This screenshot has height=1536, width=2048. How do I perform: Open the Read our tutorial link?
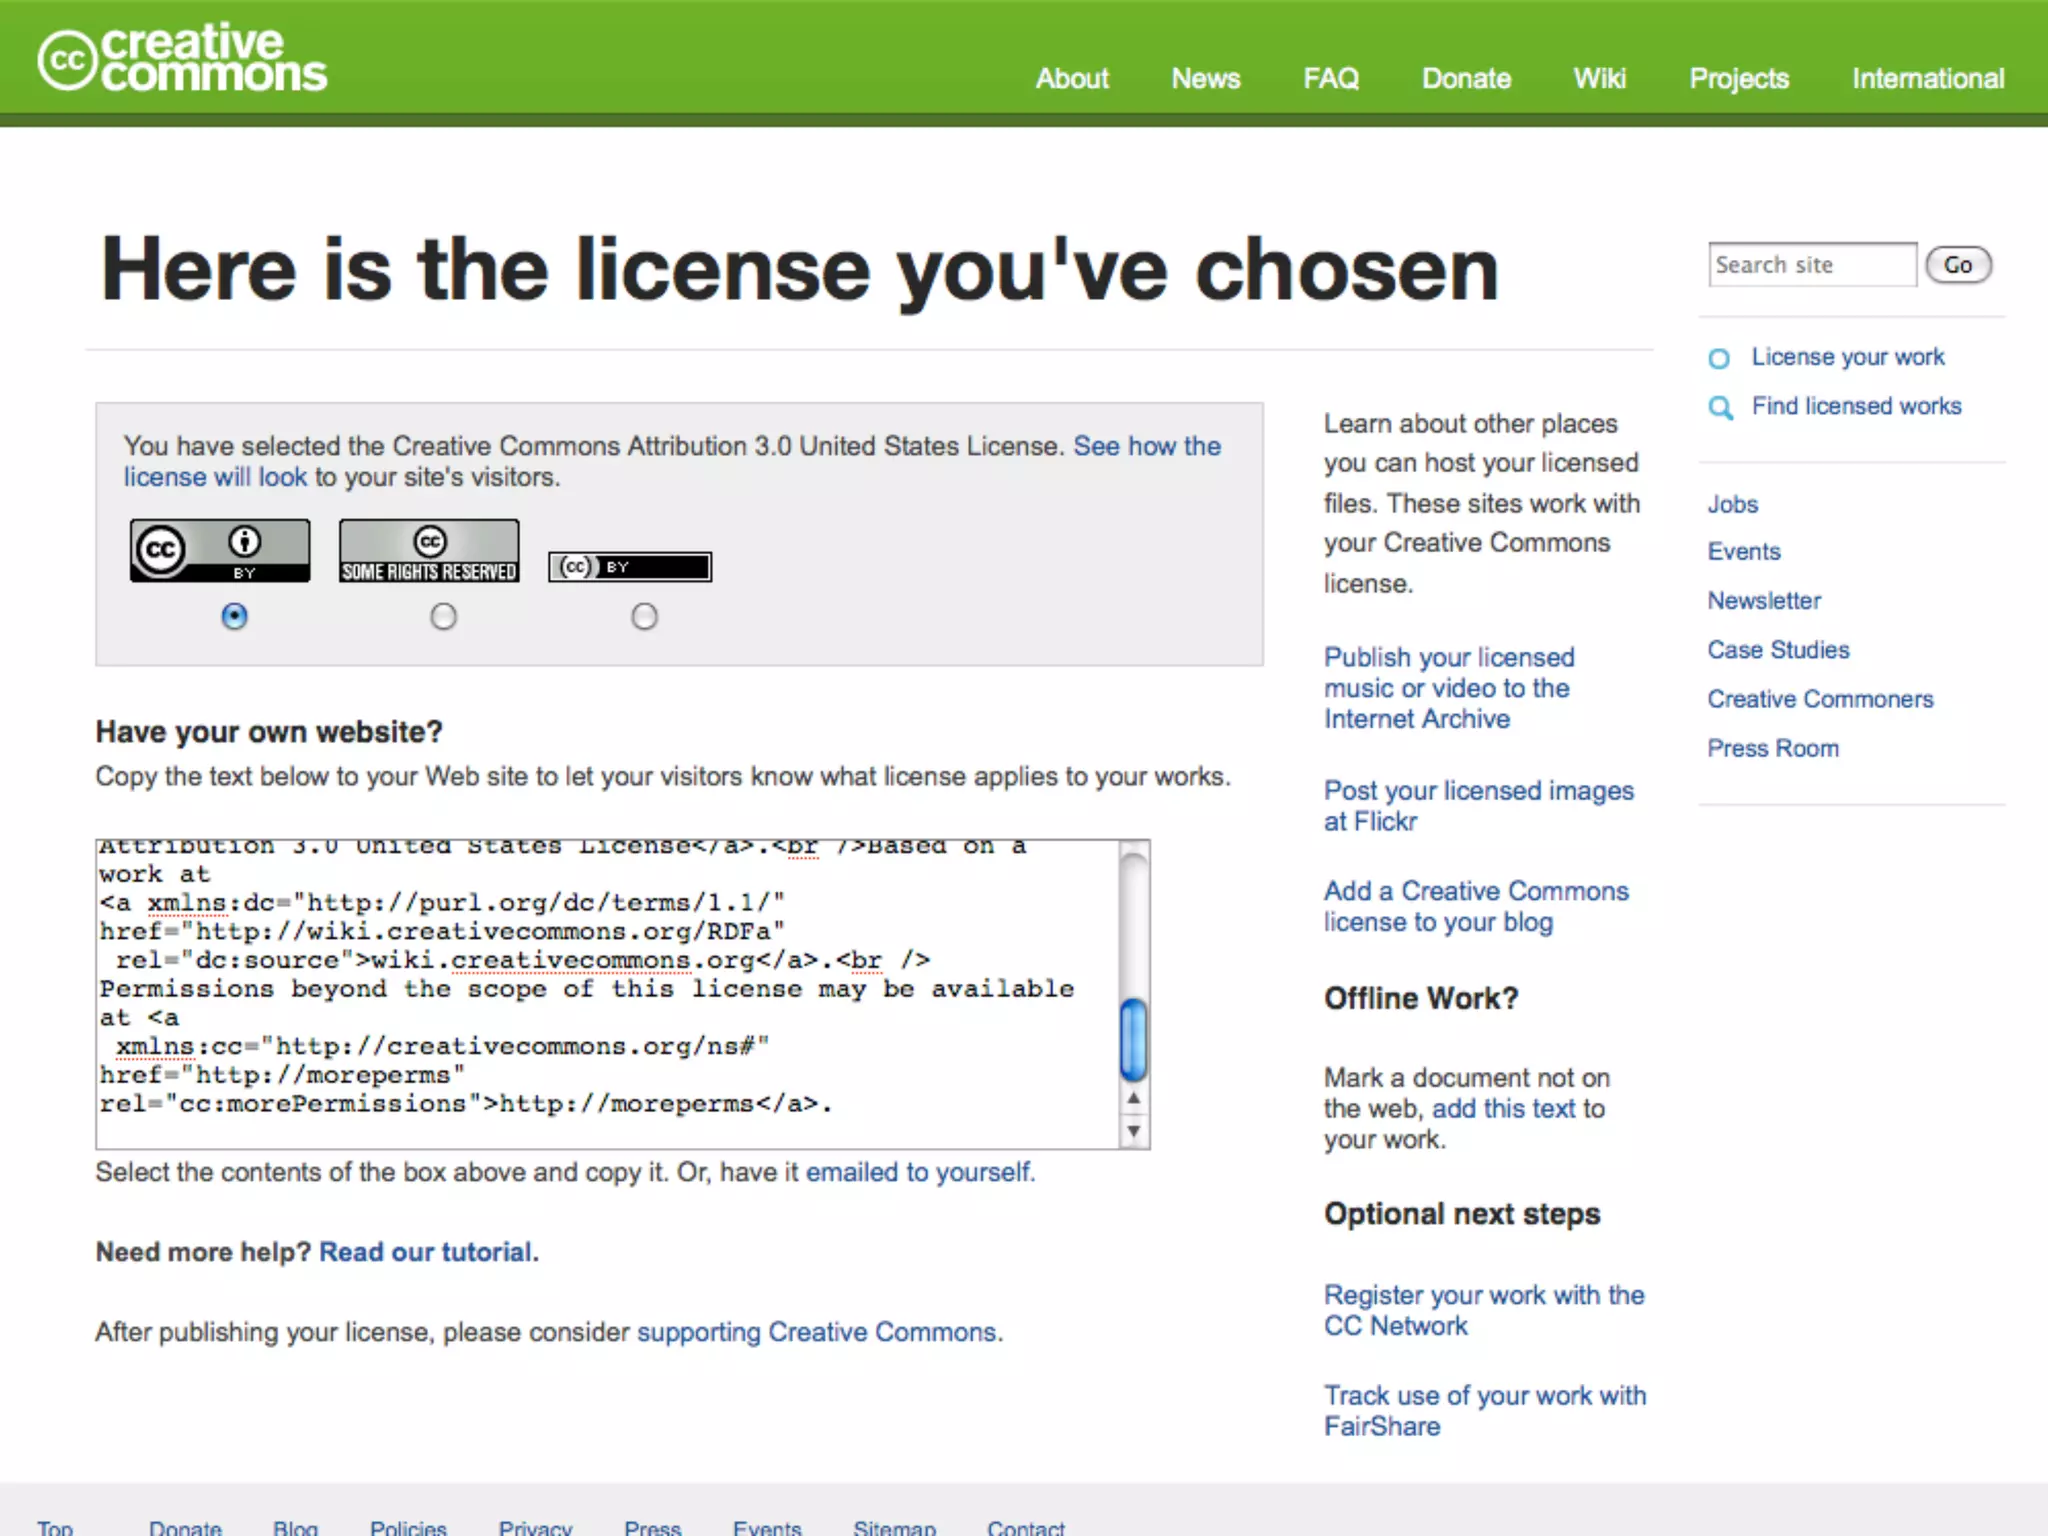(428, 1252)
